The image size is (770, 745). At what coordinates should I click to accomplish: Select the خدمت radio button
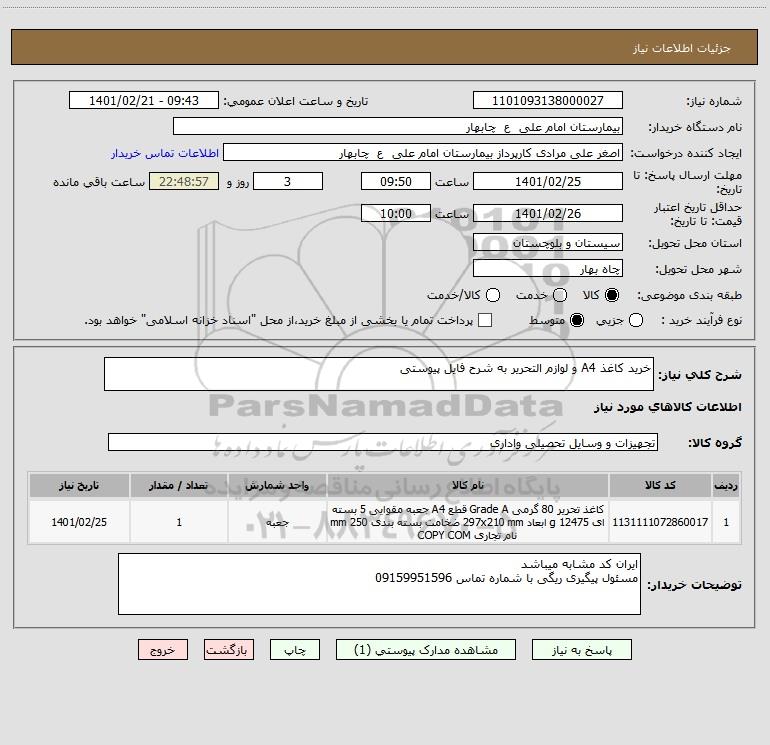pos(560,295)
